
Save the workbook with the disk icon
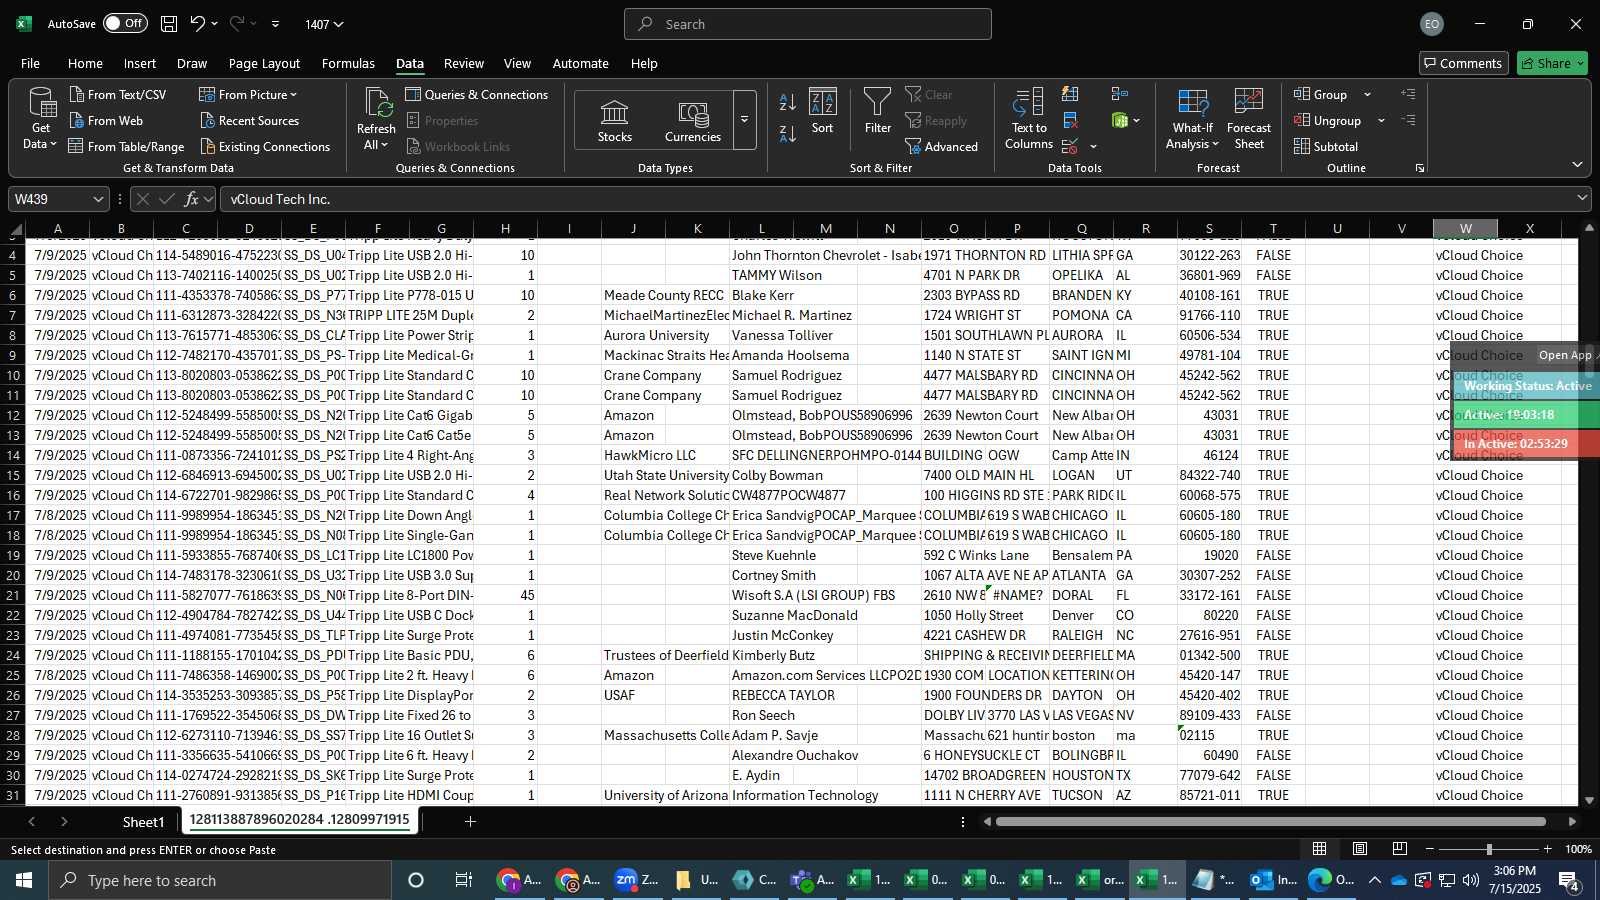[169, 24]
